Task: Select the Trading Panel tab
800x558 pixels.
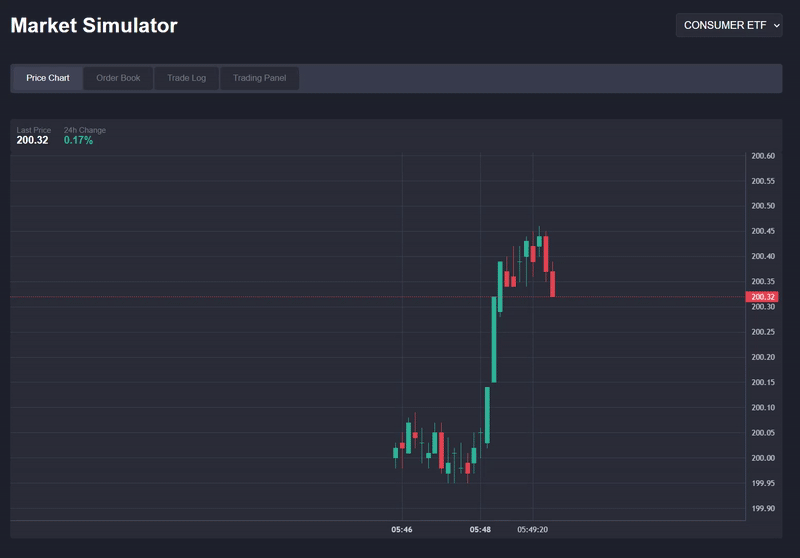Action: coord(259,78)
